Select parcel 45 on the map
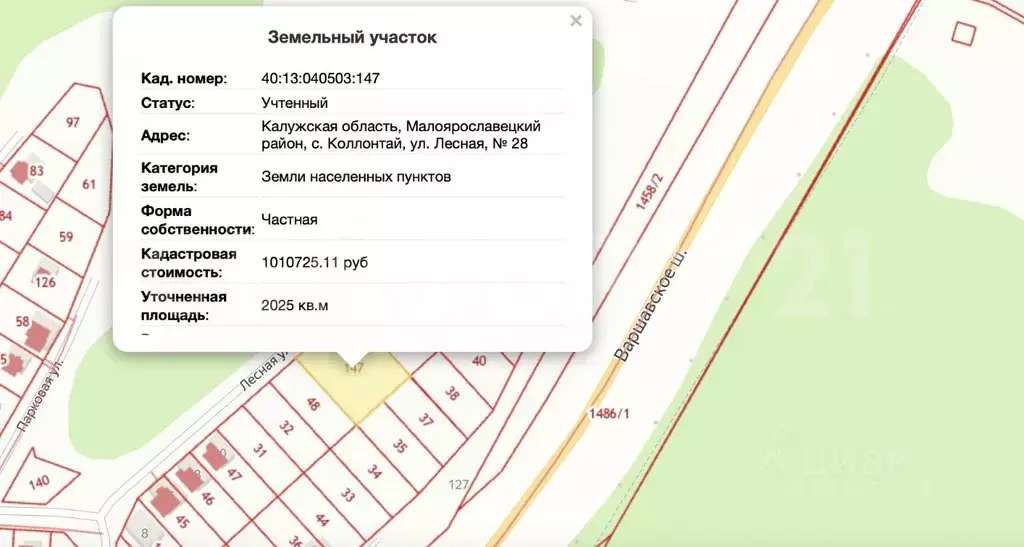The image size is (1024, 547). tap(182, 522)
